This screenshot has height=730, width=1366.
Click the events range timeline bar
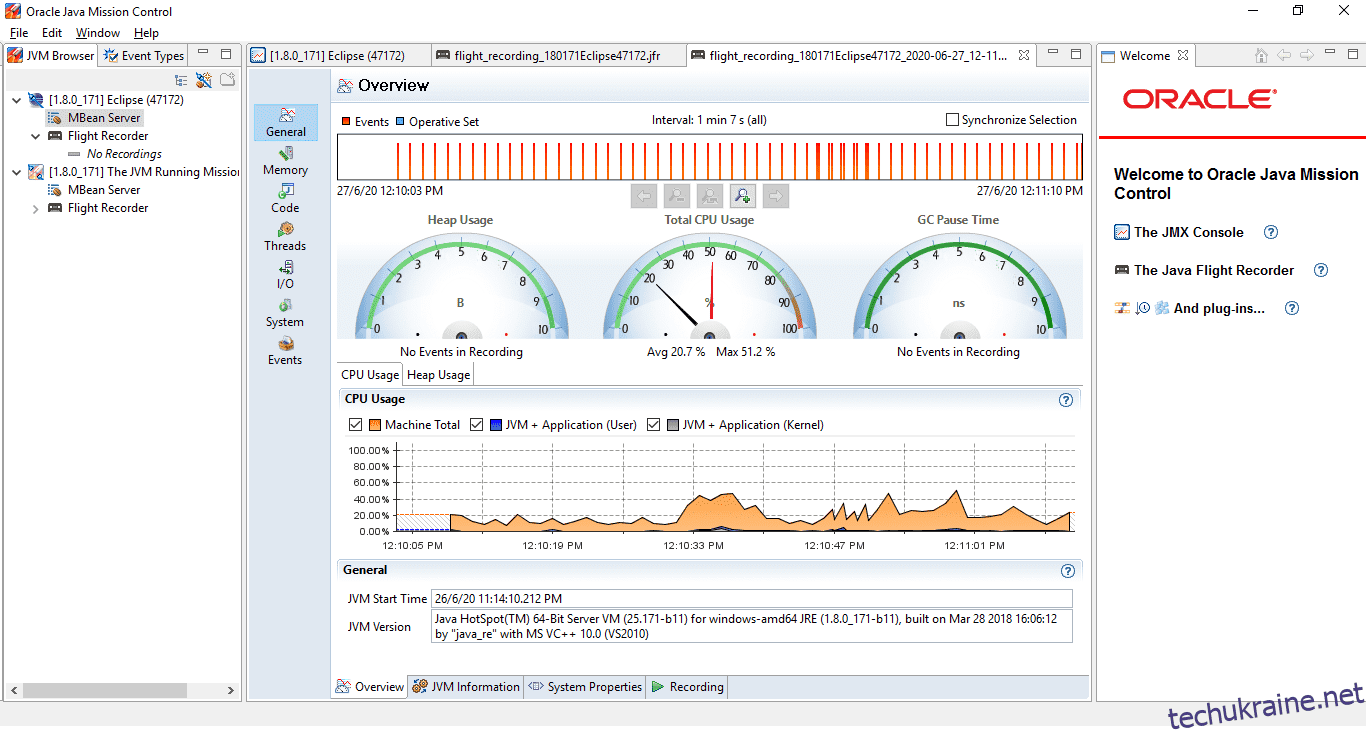pos(710,157)
